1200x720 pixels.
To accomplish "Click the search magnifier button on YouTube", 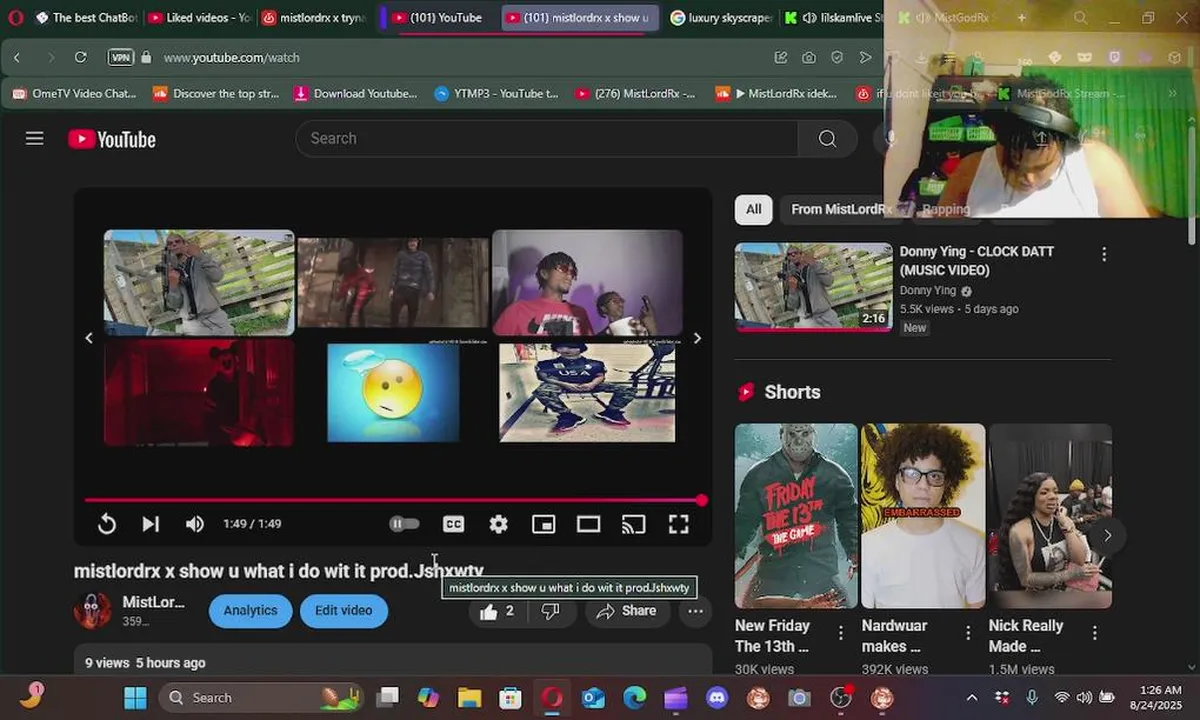I will point(827,138).
